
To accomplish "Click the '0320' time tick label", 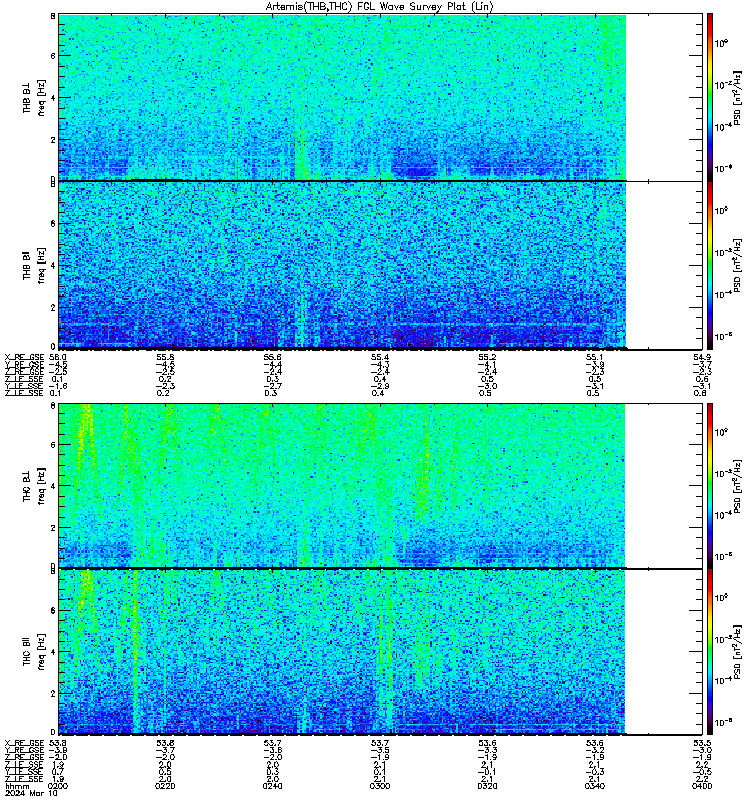I will pos(488,786).
